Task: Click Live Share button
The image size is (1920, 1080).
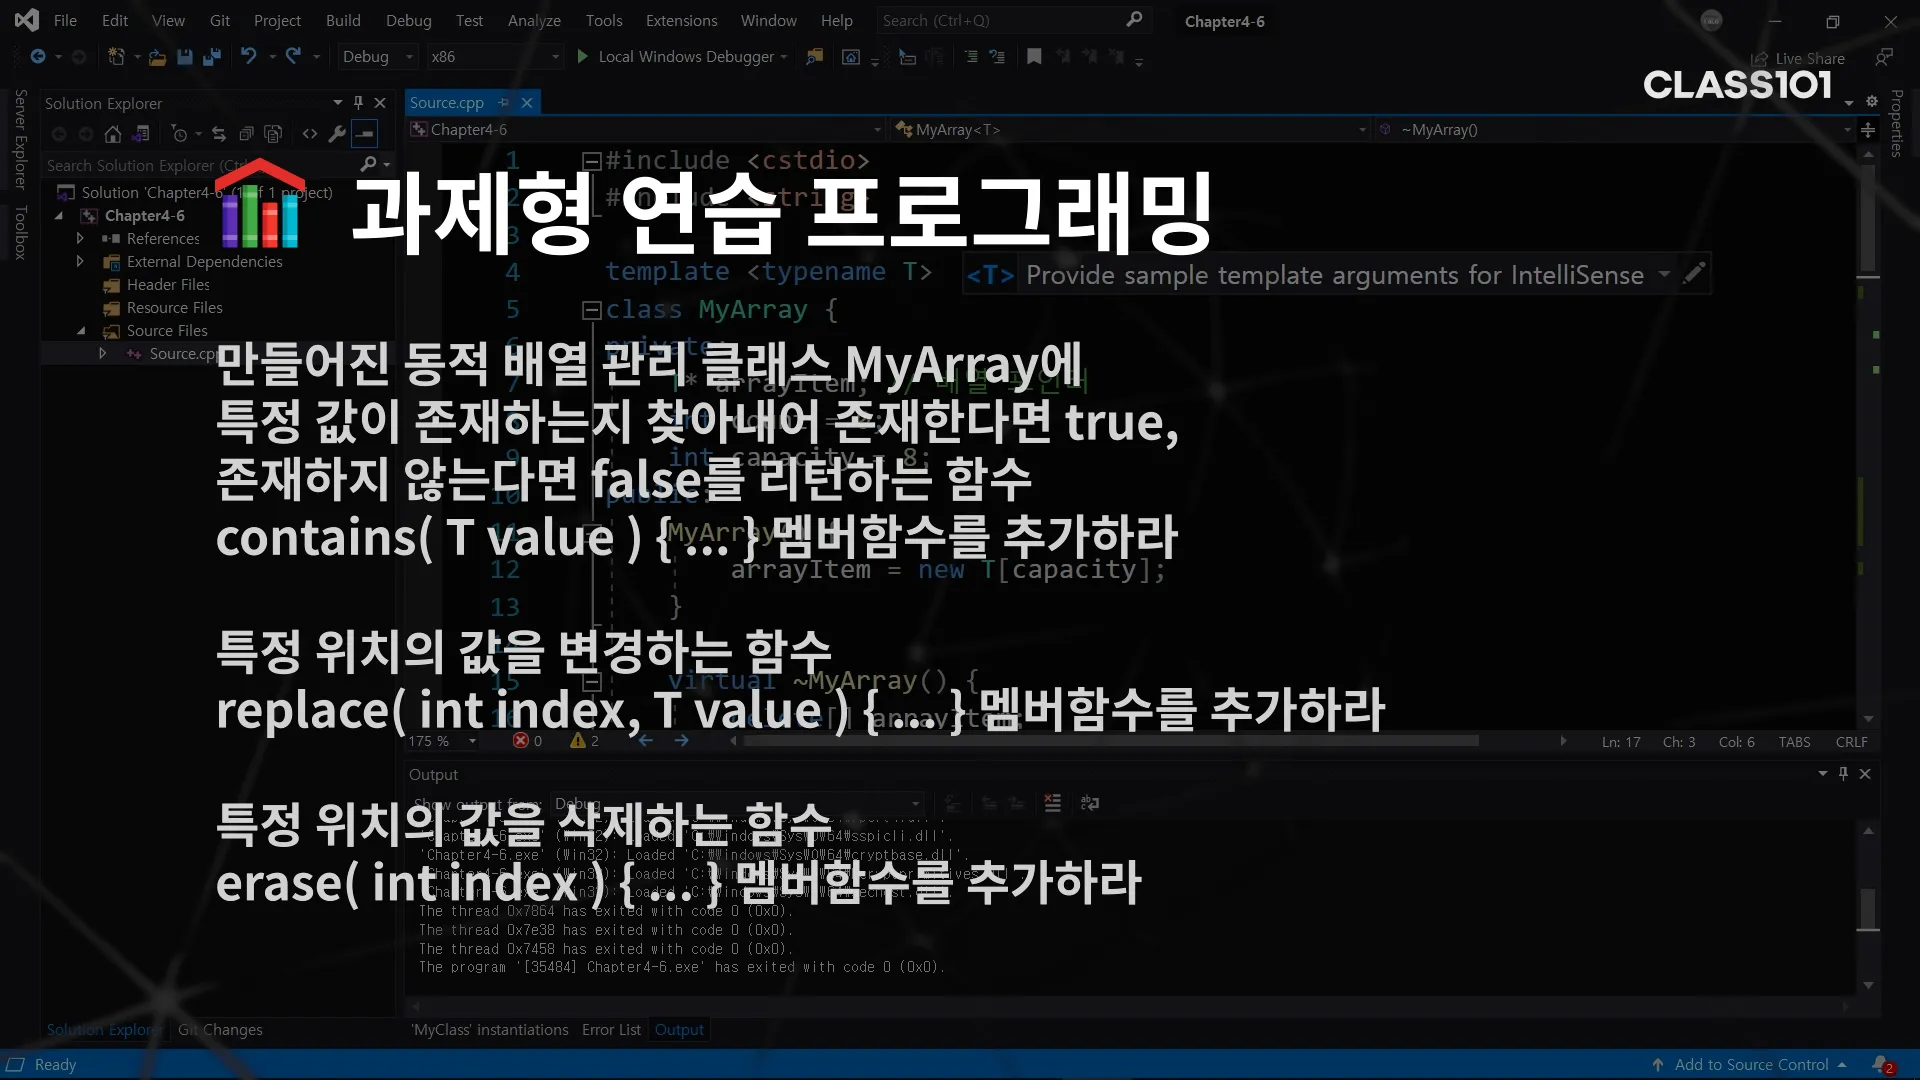Action: [x=1798, y=59]
